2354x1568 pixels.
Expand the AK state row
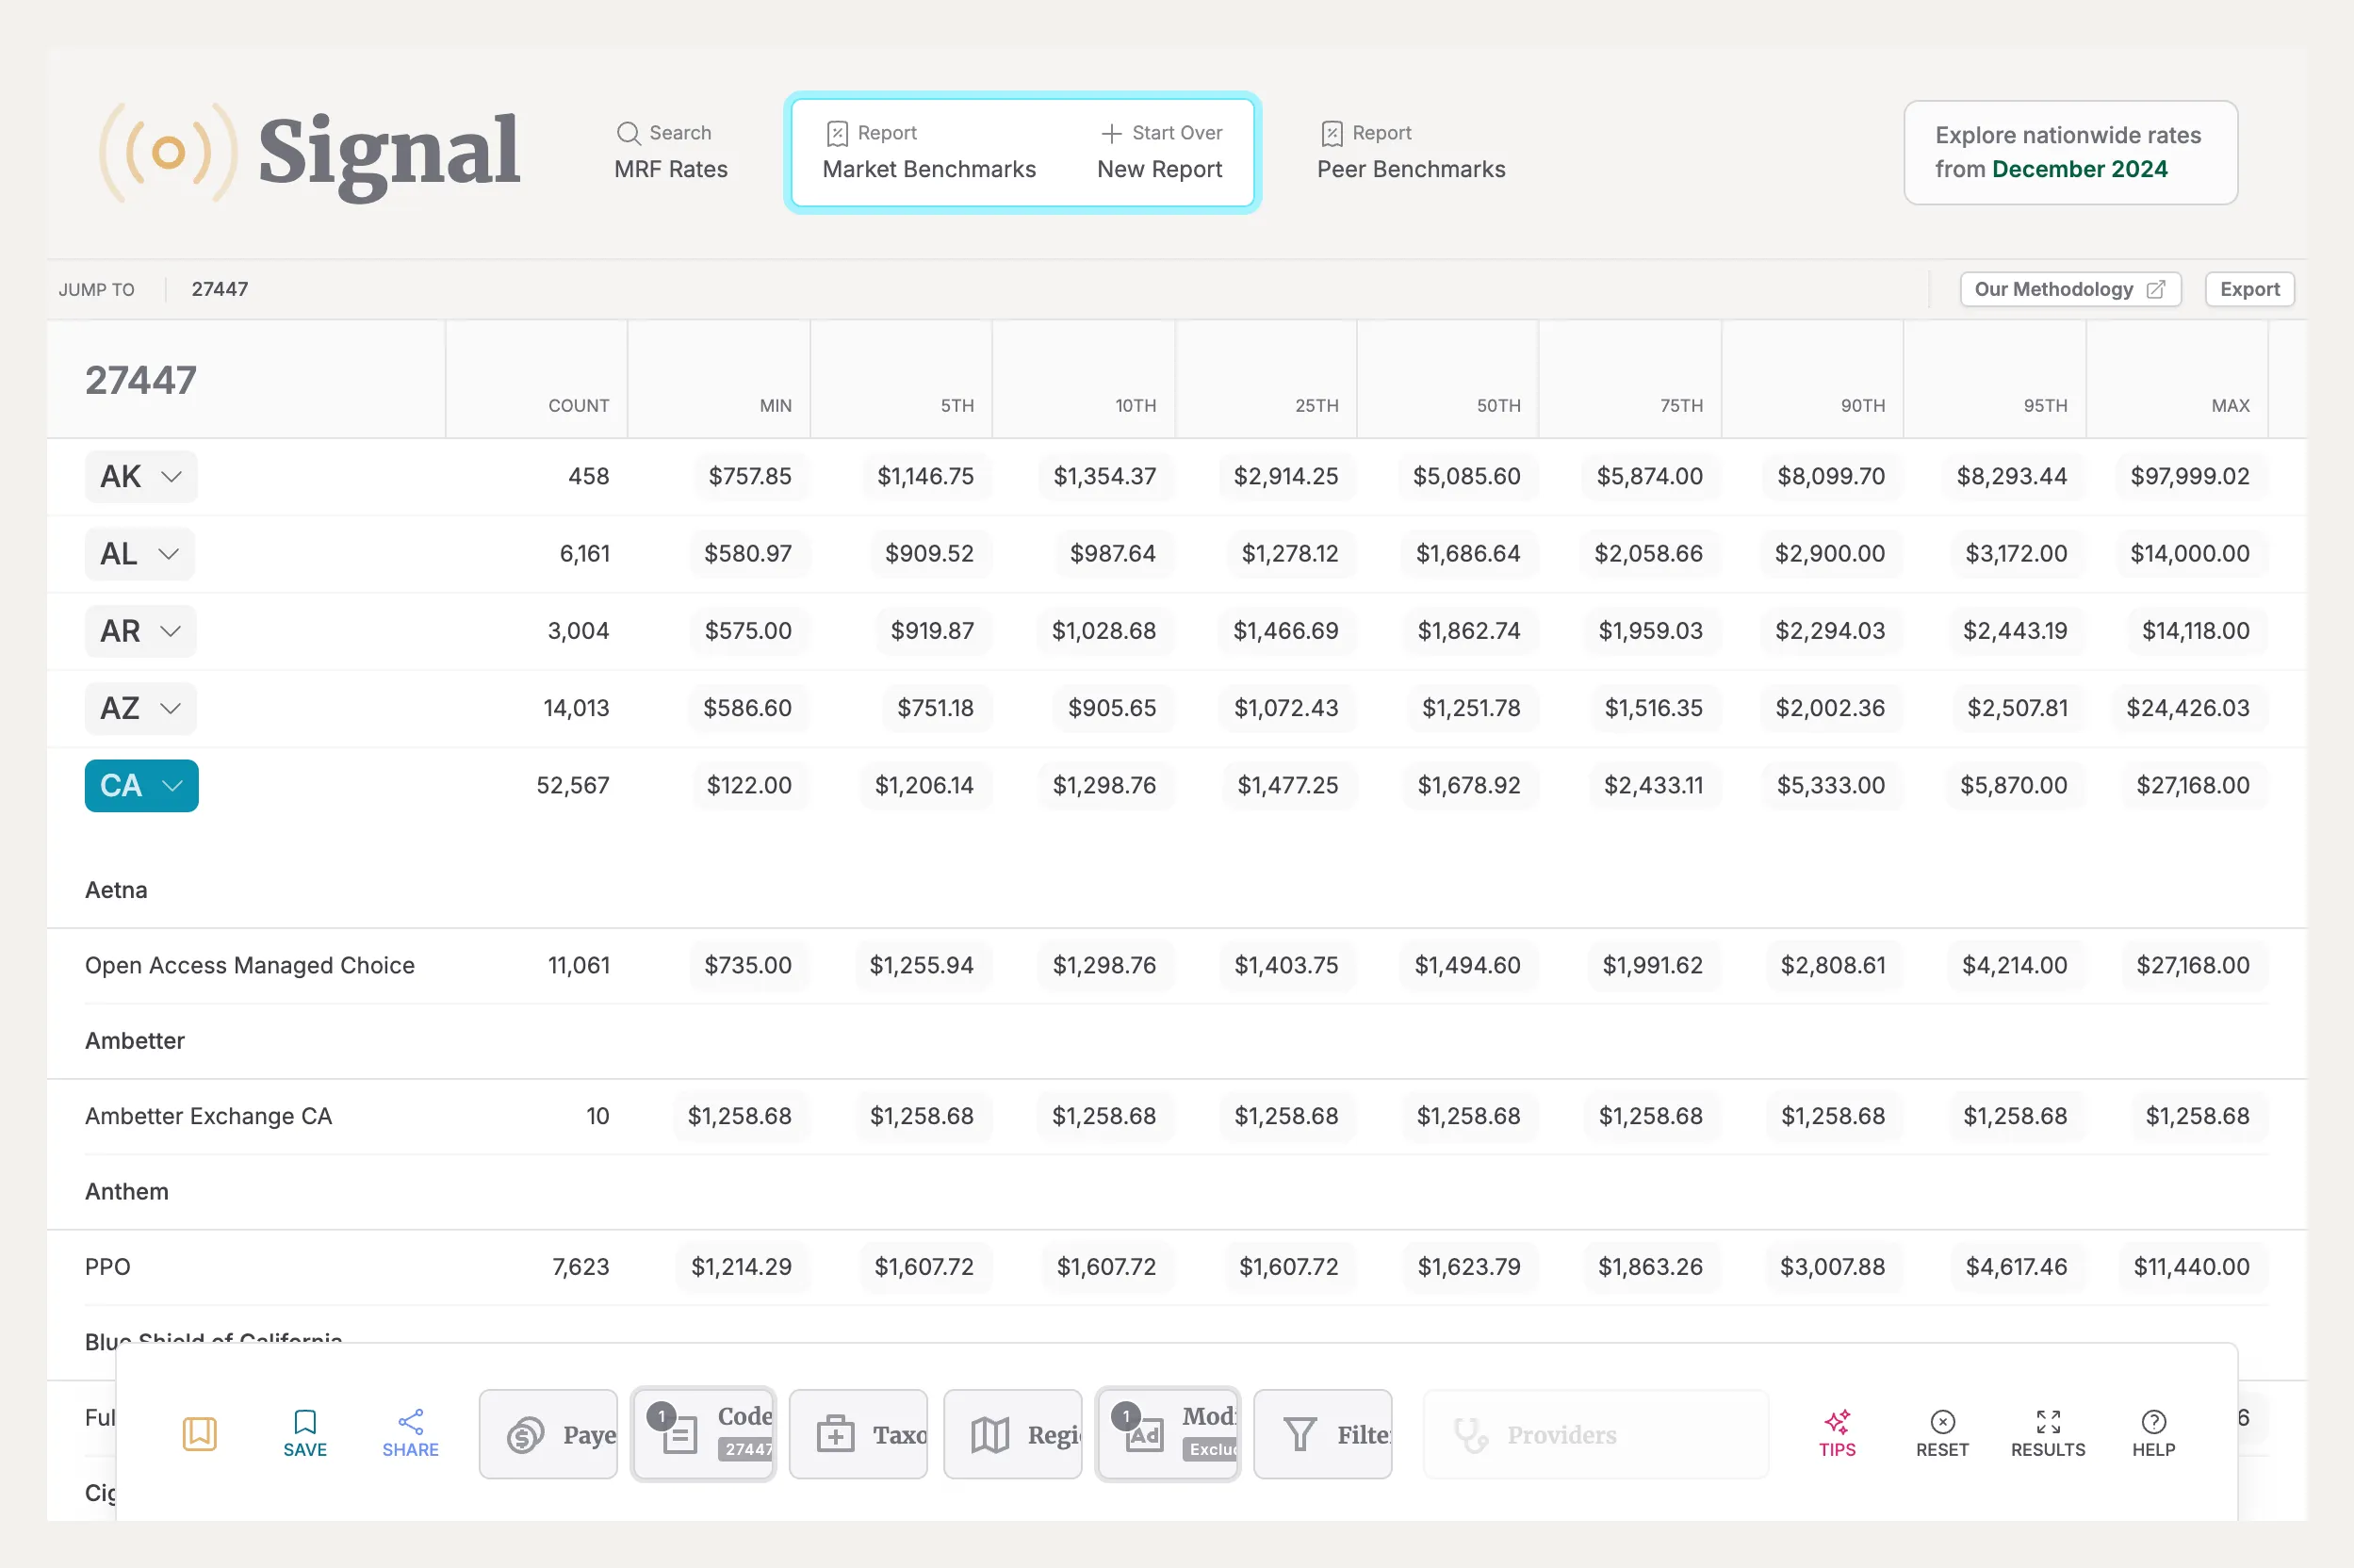coord(141,476)
